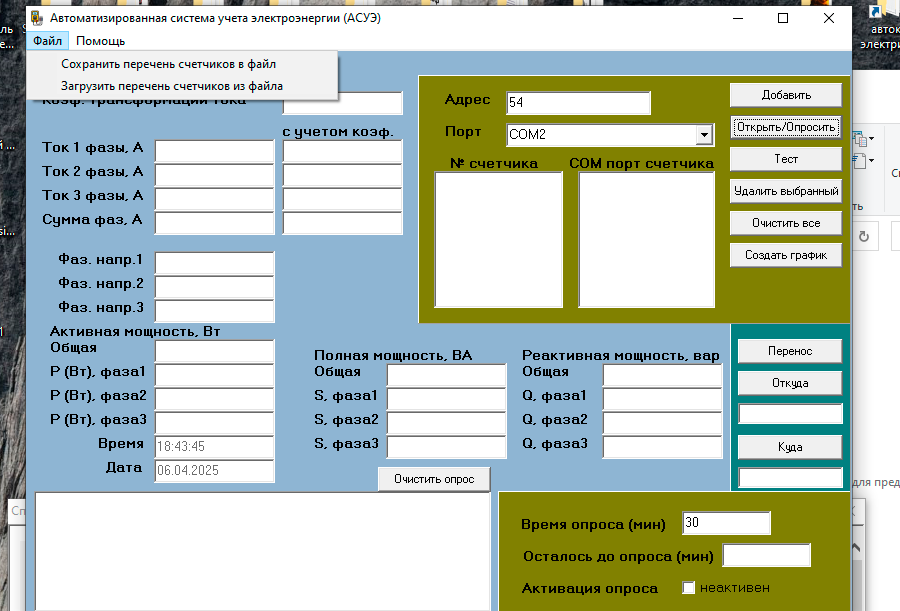Click the COM порт счетчика list box
Screen dimensions: 900x611
click(x=646, y=240)
